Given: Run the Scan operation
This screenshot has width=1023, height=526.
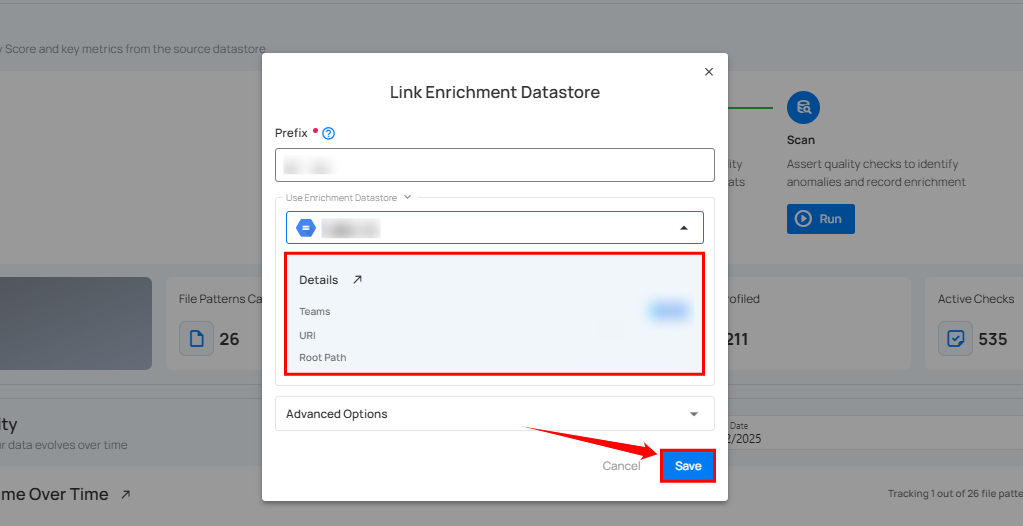Looking at the screenshot, I should (820, 219).
